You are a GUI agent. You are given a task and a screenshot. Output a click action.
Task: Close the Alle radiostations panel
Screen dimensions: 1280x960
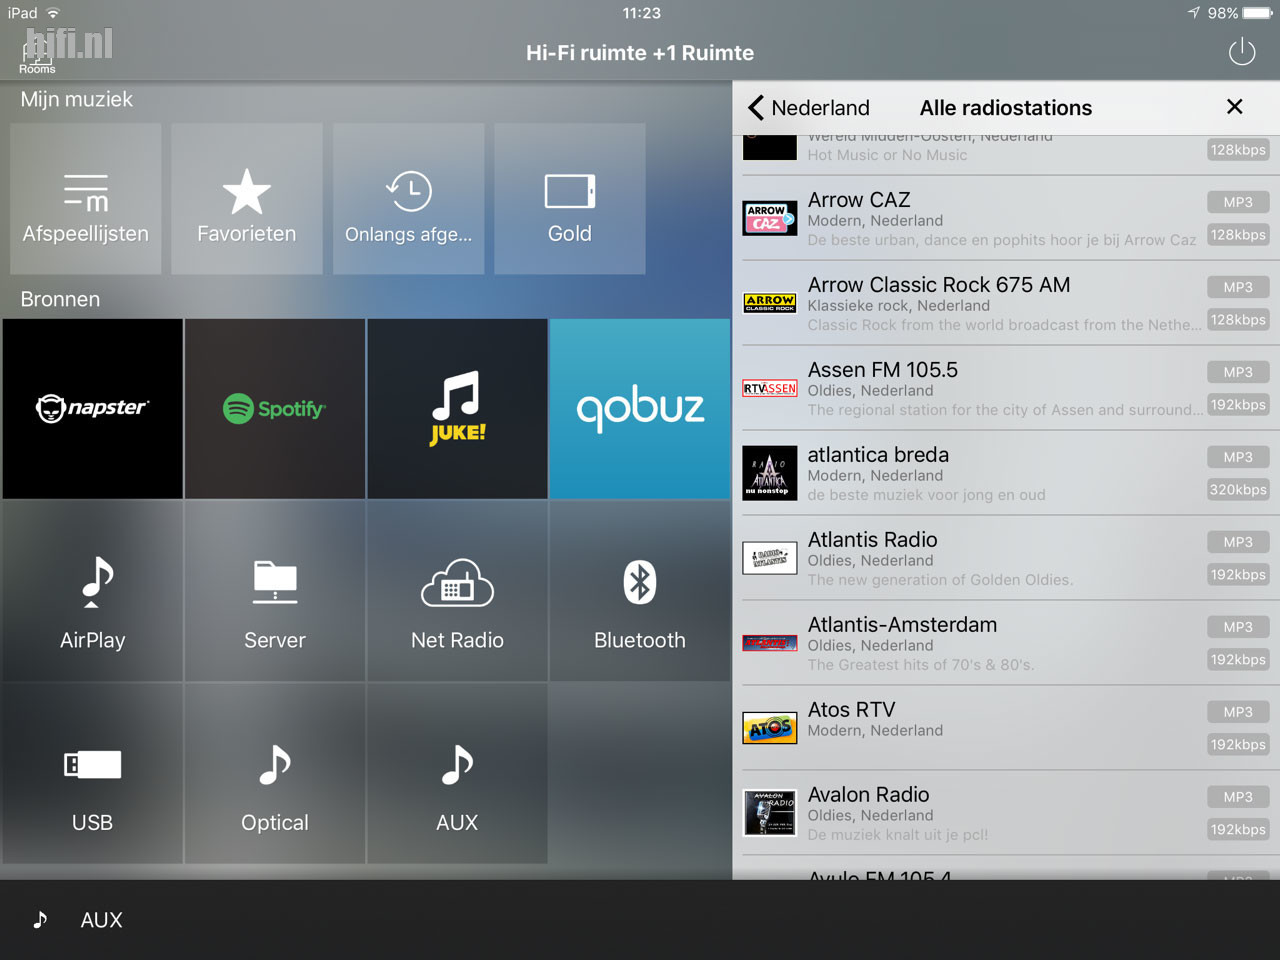(x=1235, y=107)
